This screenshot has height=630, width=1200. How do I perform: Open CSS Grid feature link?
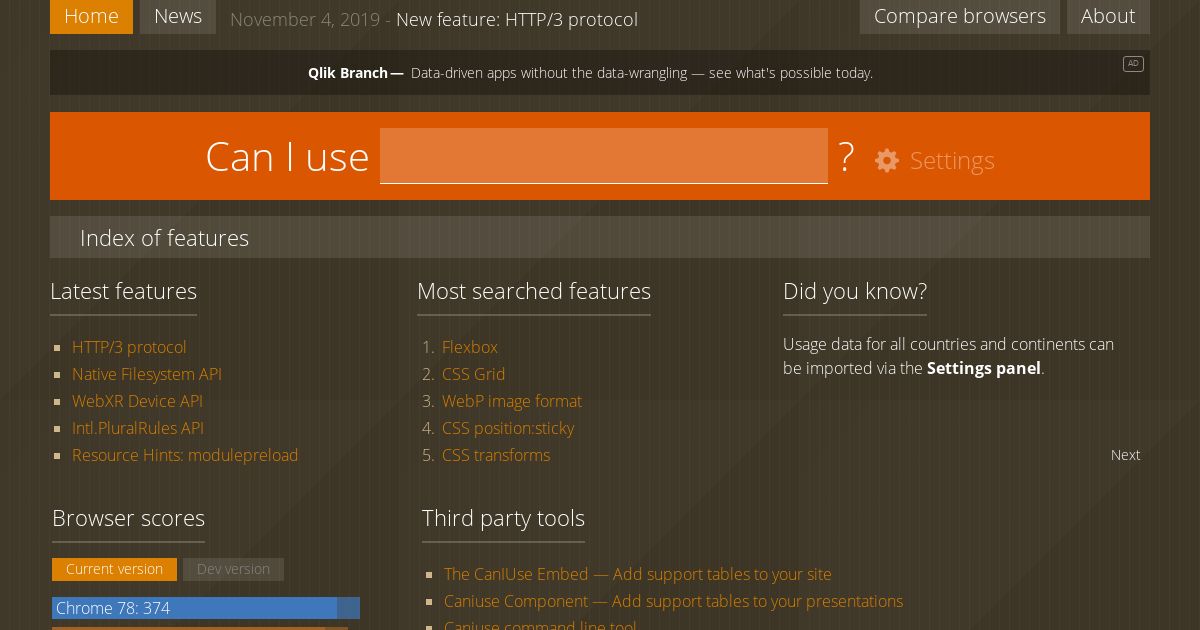coord(474,374)
